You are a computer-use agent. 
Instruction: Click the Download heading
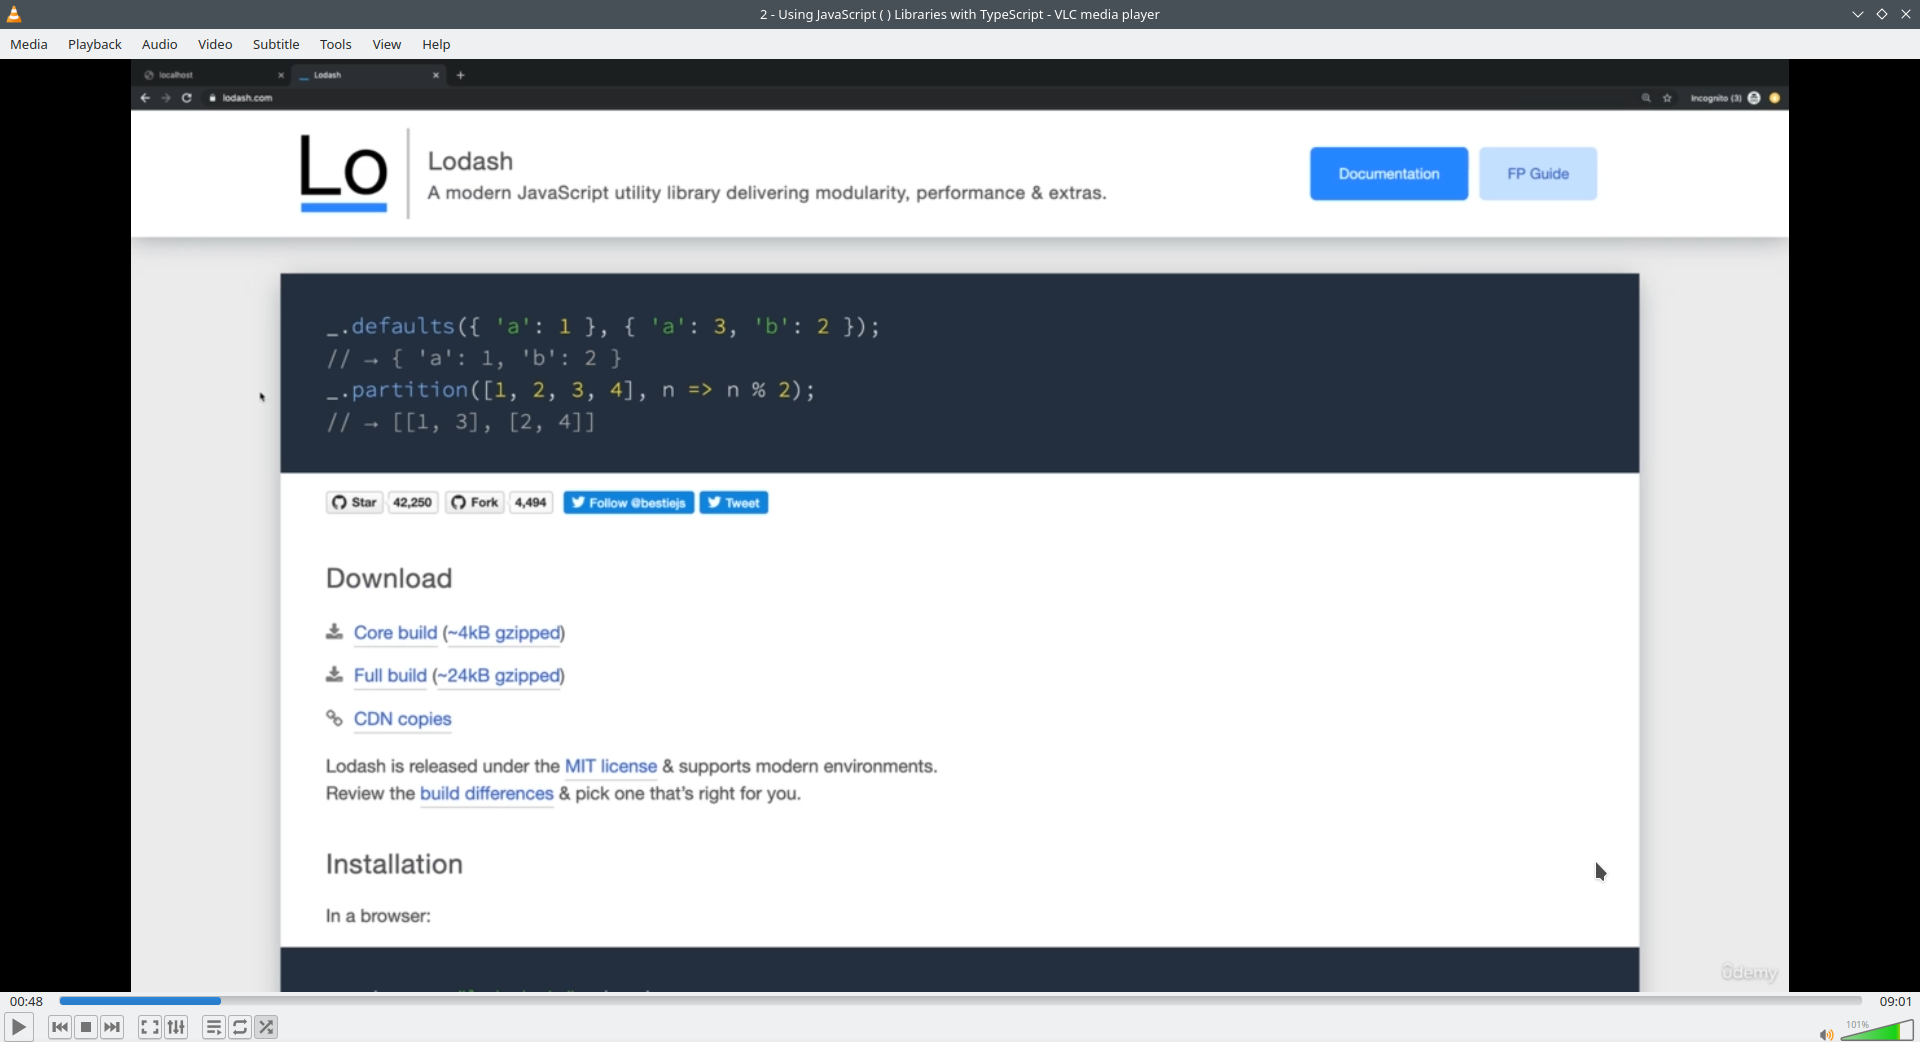tap(389, 579)
